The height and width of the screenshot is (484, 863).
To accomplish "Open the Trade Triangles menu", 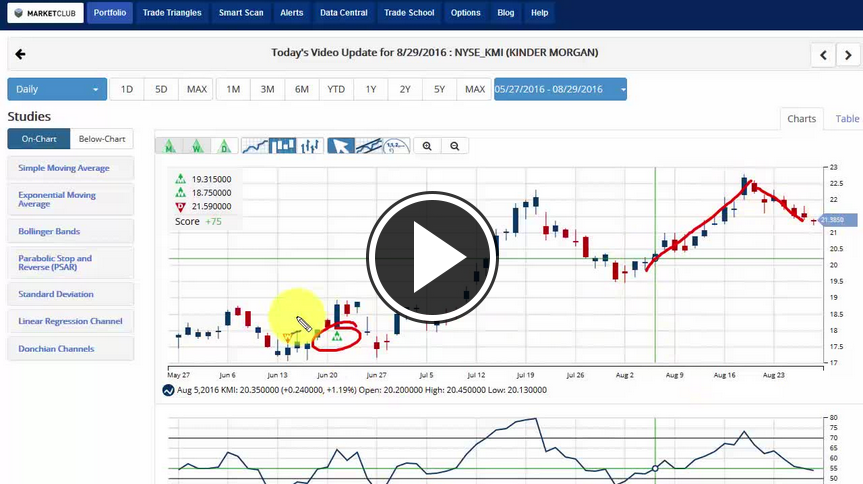I will coord(172,13).
